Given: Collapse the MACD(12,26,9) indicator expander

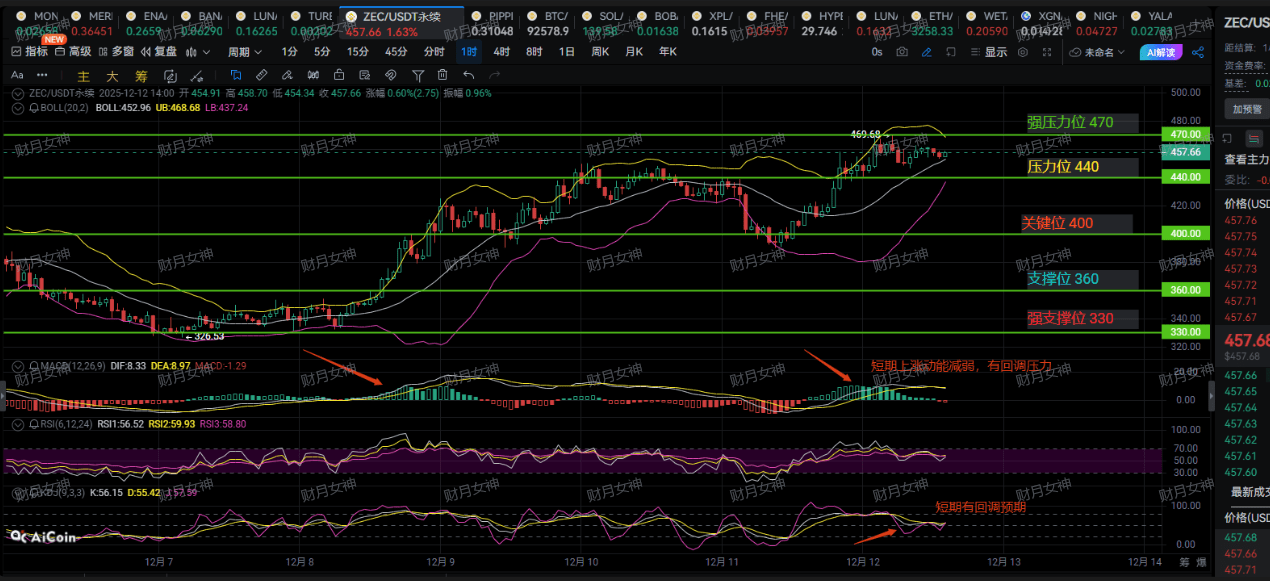Looking at the screenshot, I should coord(19,366).
